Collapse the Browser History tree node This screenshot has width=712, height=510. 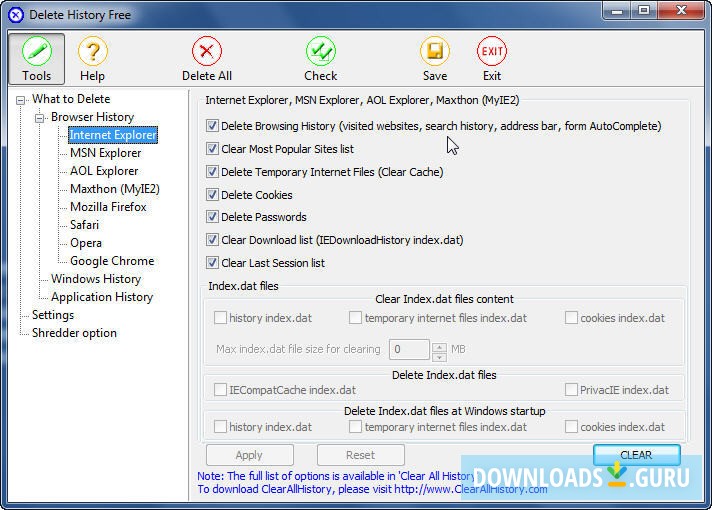(40, 118)
